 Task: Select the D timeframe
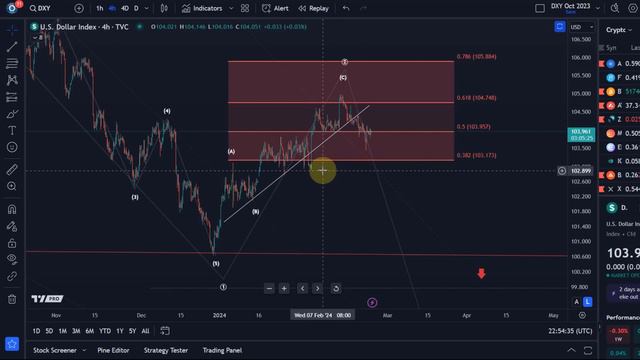[x=136, y=8]
